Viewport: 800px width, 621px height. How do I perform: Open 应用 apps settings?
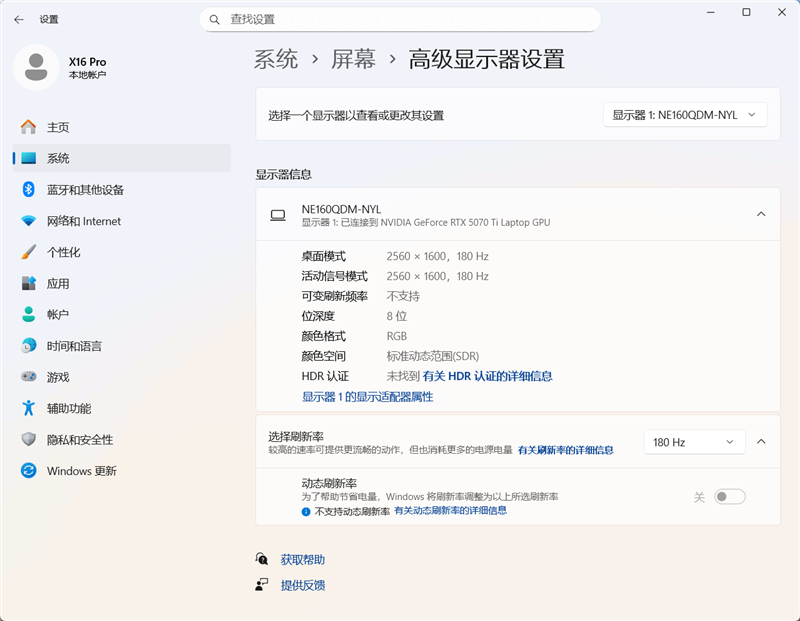click(58, 283)
